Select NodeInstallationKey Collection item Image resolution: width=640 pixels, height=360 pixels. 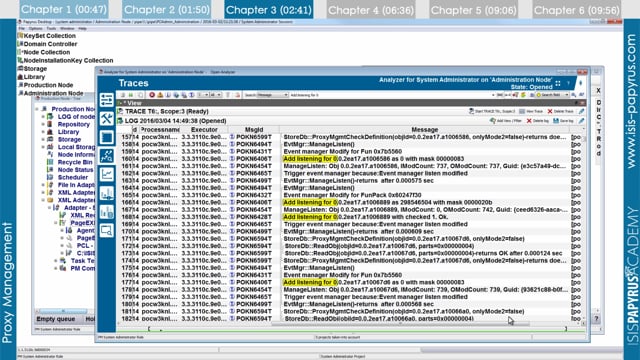[x=65, y=60]
